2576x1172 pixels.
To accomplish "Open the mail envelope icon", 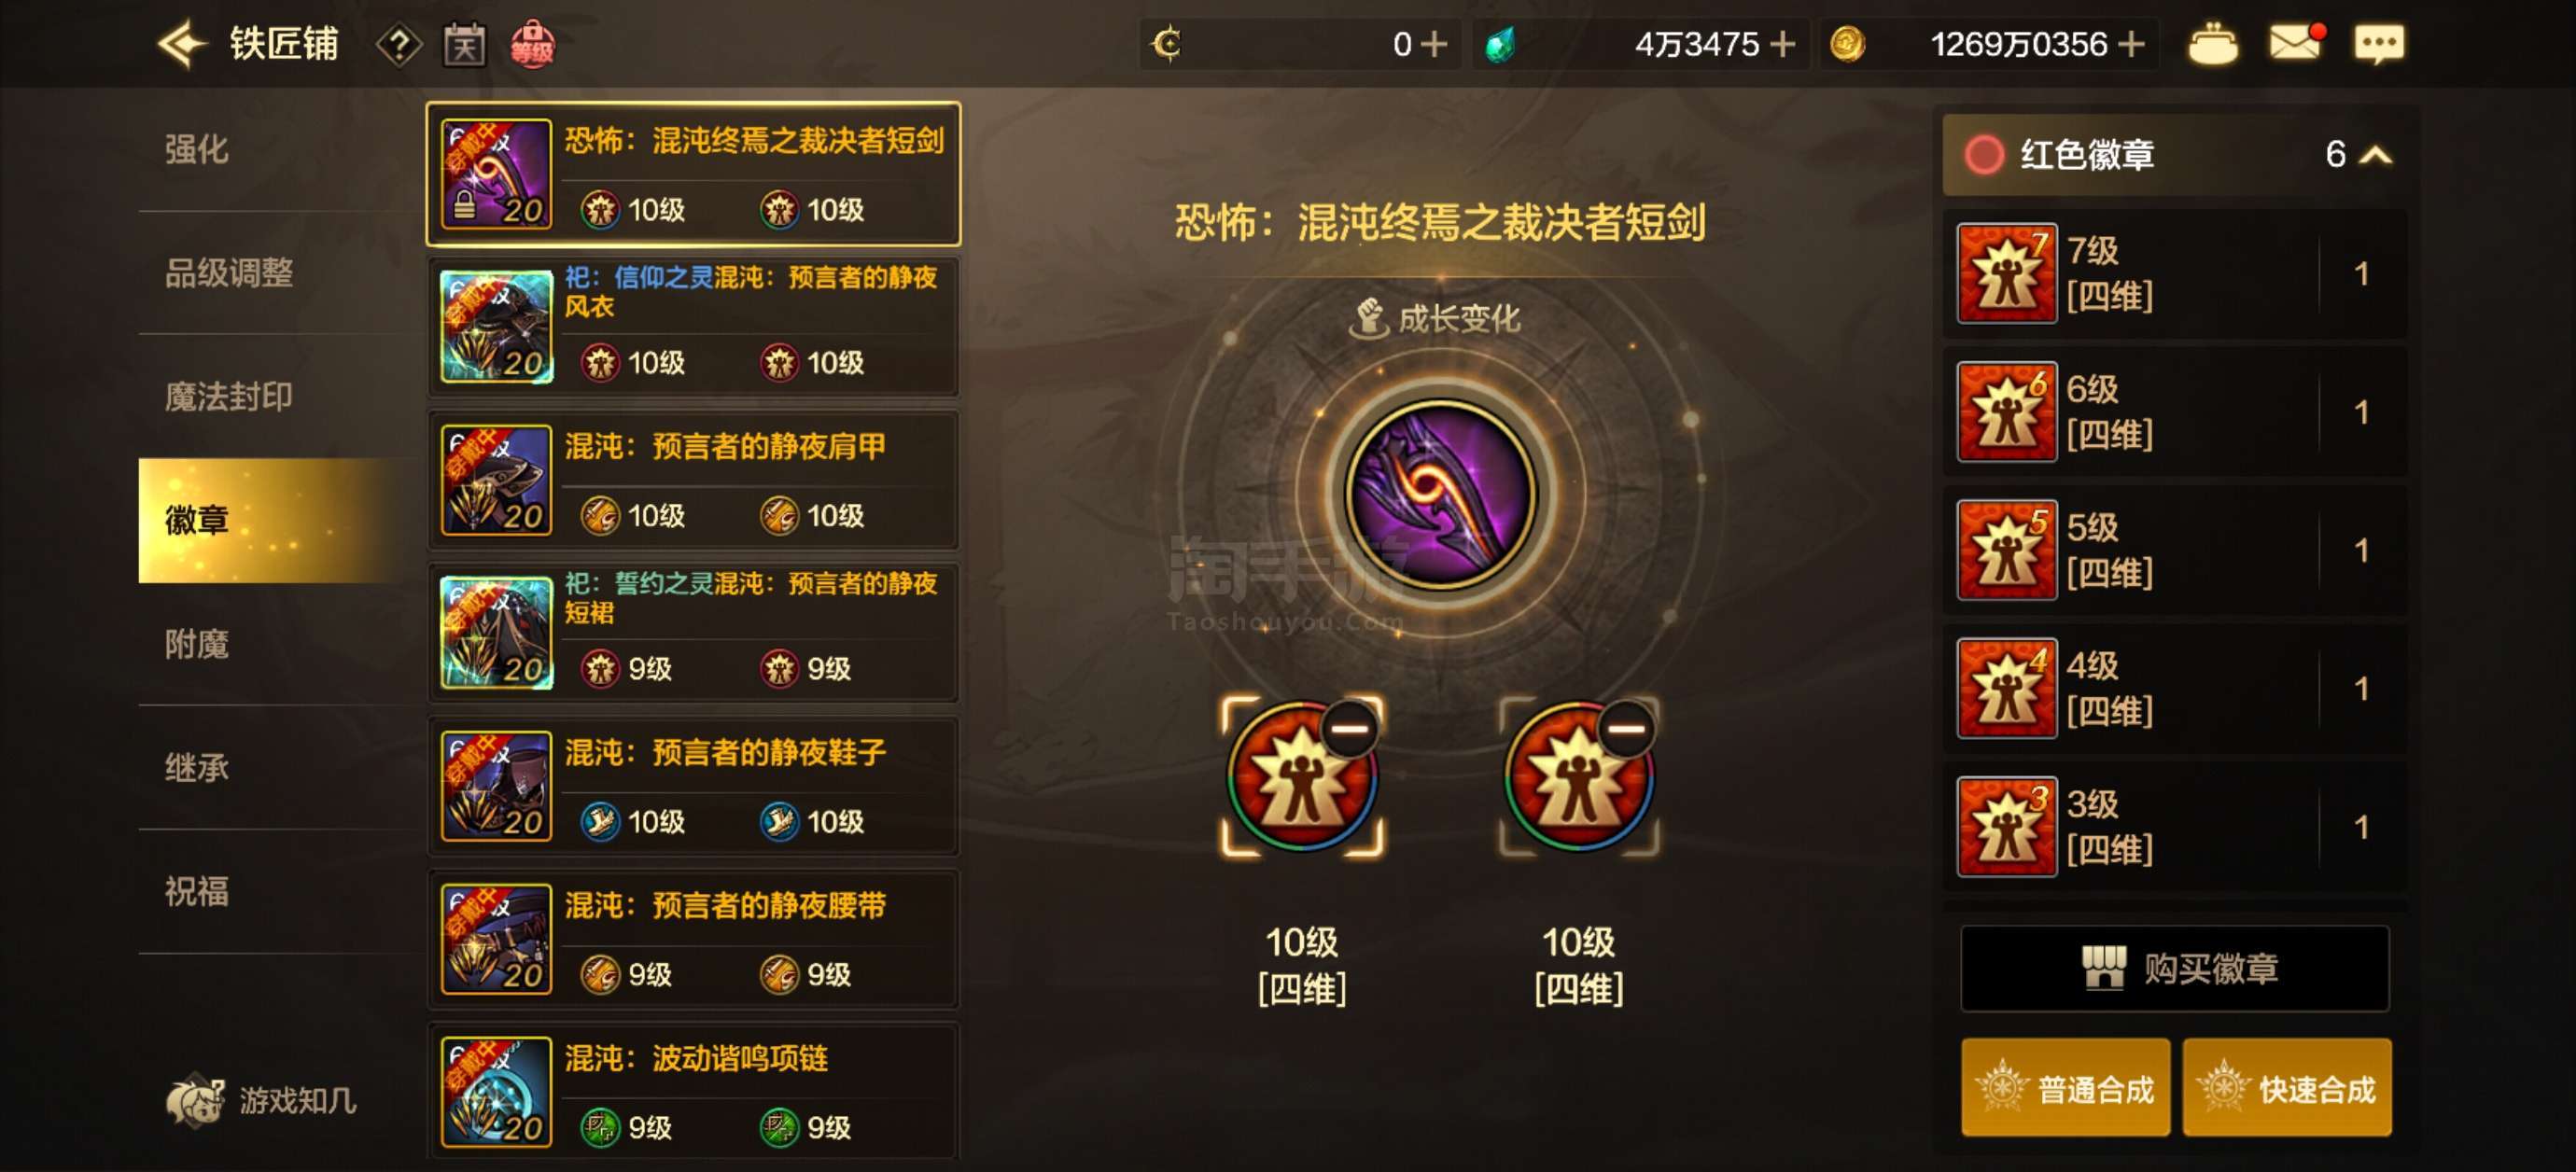I will tap(2296, 43).
